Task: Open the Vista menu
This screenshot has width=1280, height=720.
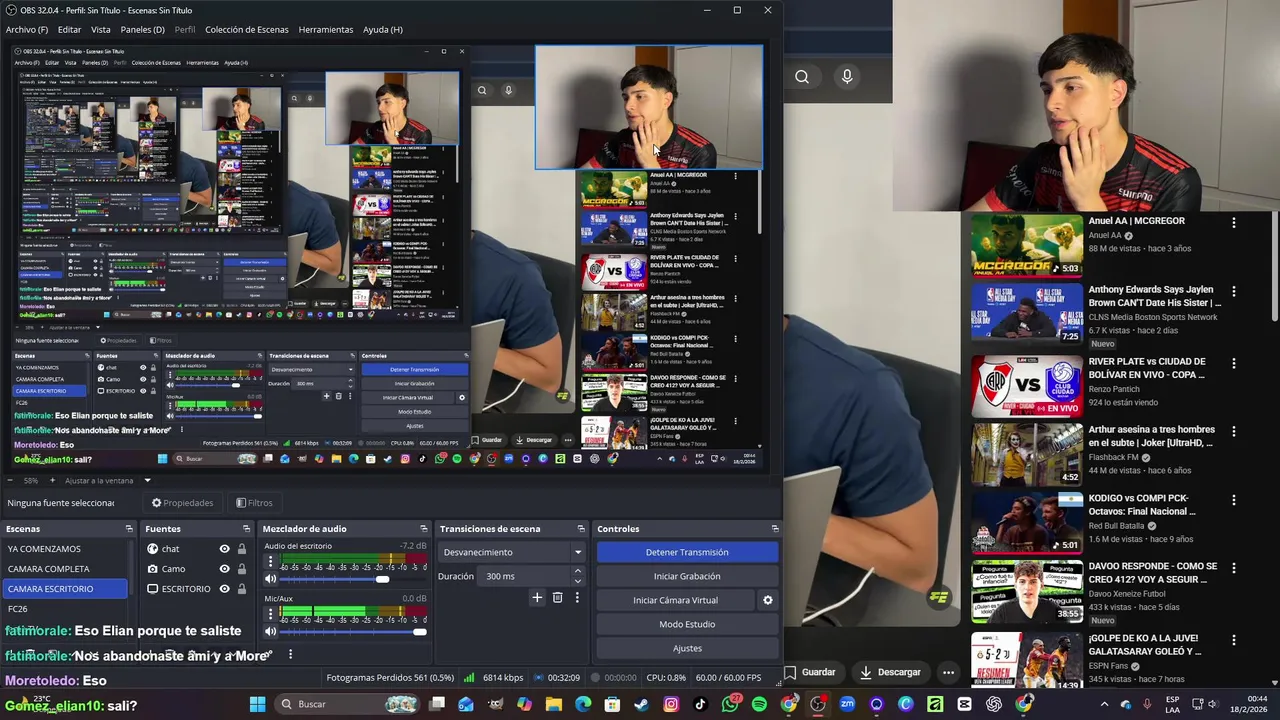Action: click(x=101, y=30)
